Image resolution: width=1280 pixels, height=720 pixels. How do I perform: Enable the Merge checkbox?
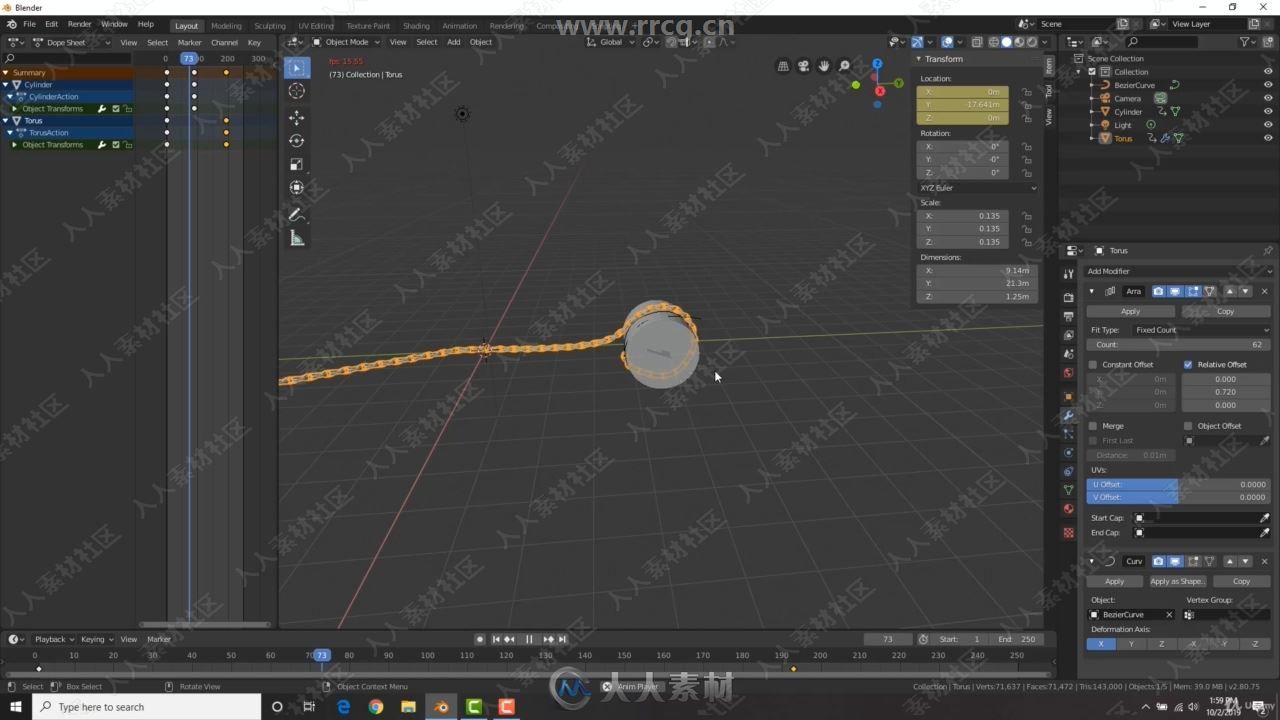[x=1093, y=426]
